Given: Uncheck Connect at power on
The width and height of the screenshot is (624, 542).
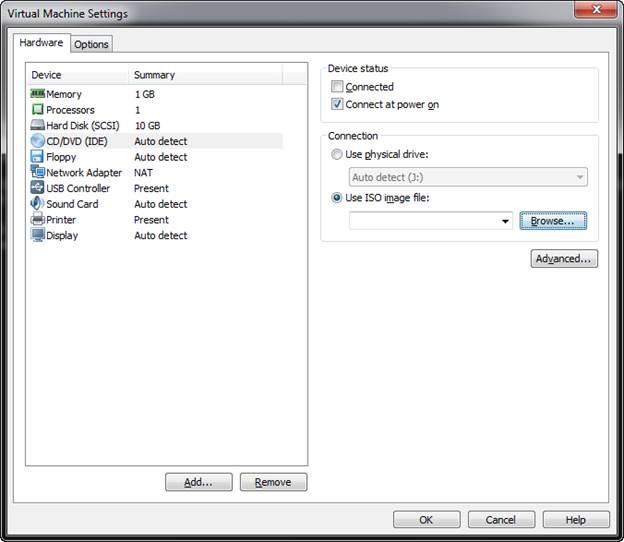Looking at the screenshot, I should (337, 104).
